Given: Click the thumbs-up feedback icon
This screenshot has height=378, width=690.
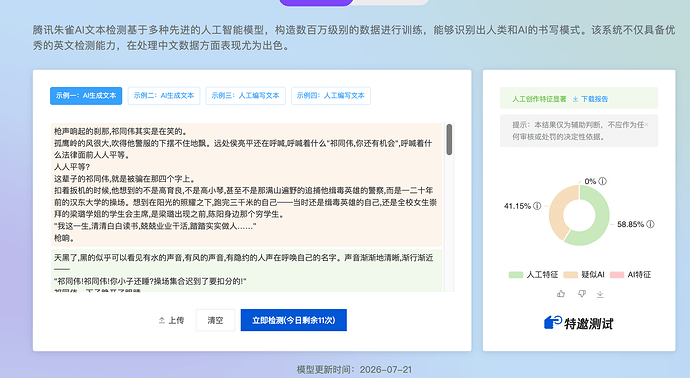Looking at the screenshot, I should (561, 294).
